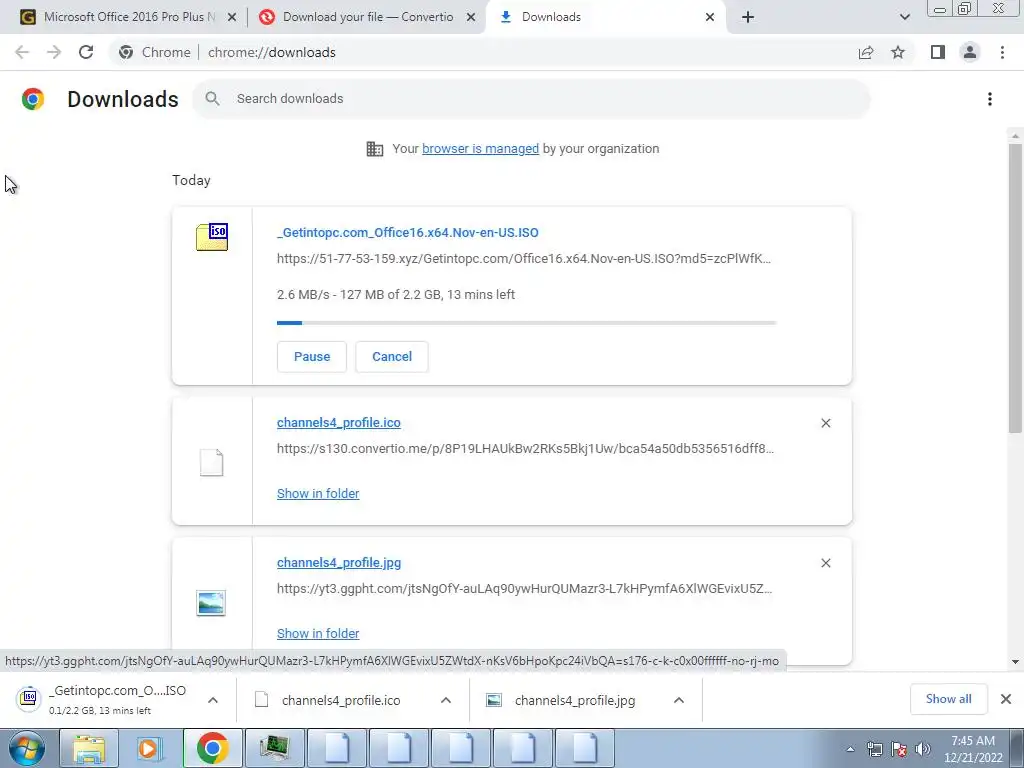Click the volume speaker icon in system tray

(x=923, y=749)
